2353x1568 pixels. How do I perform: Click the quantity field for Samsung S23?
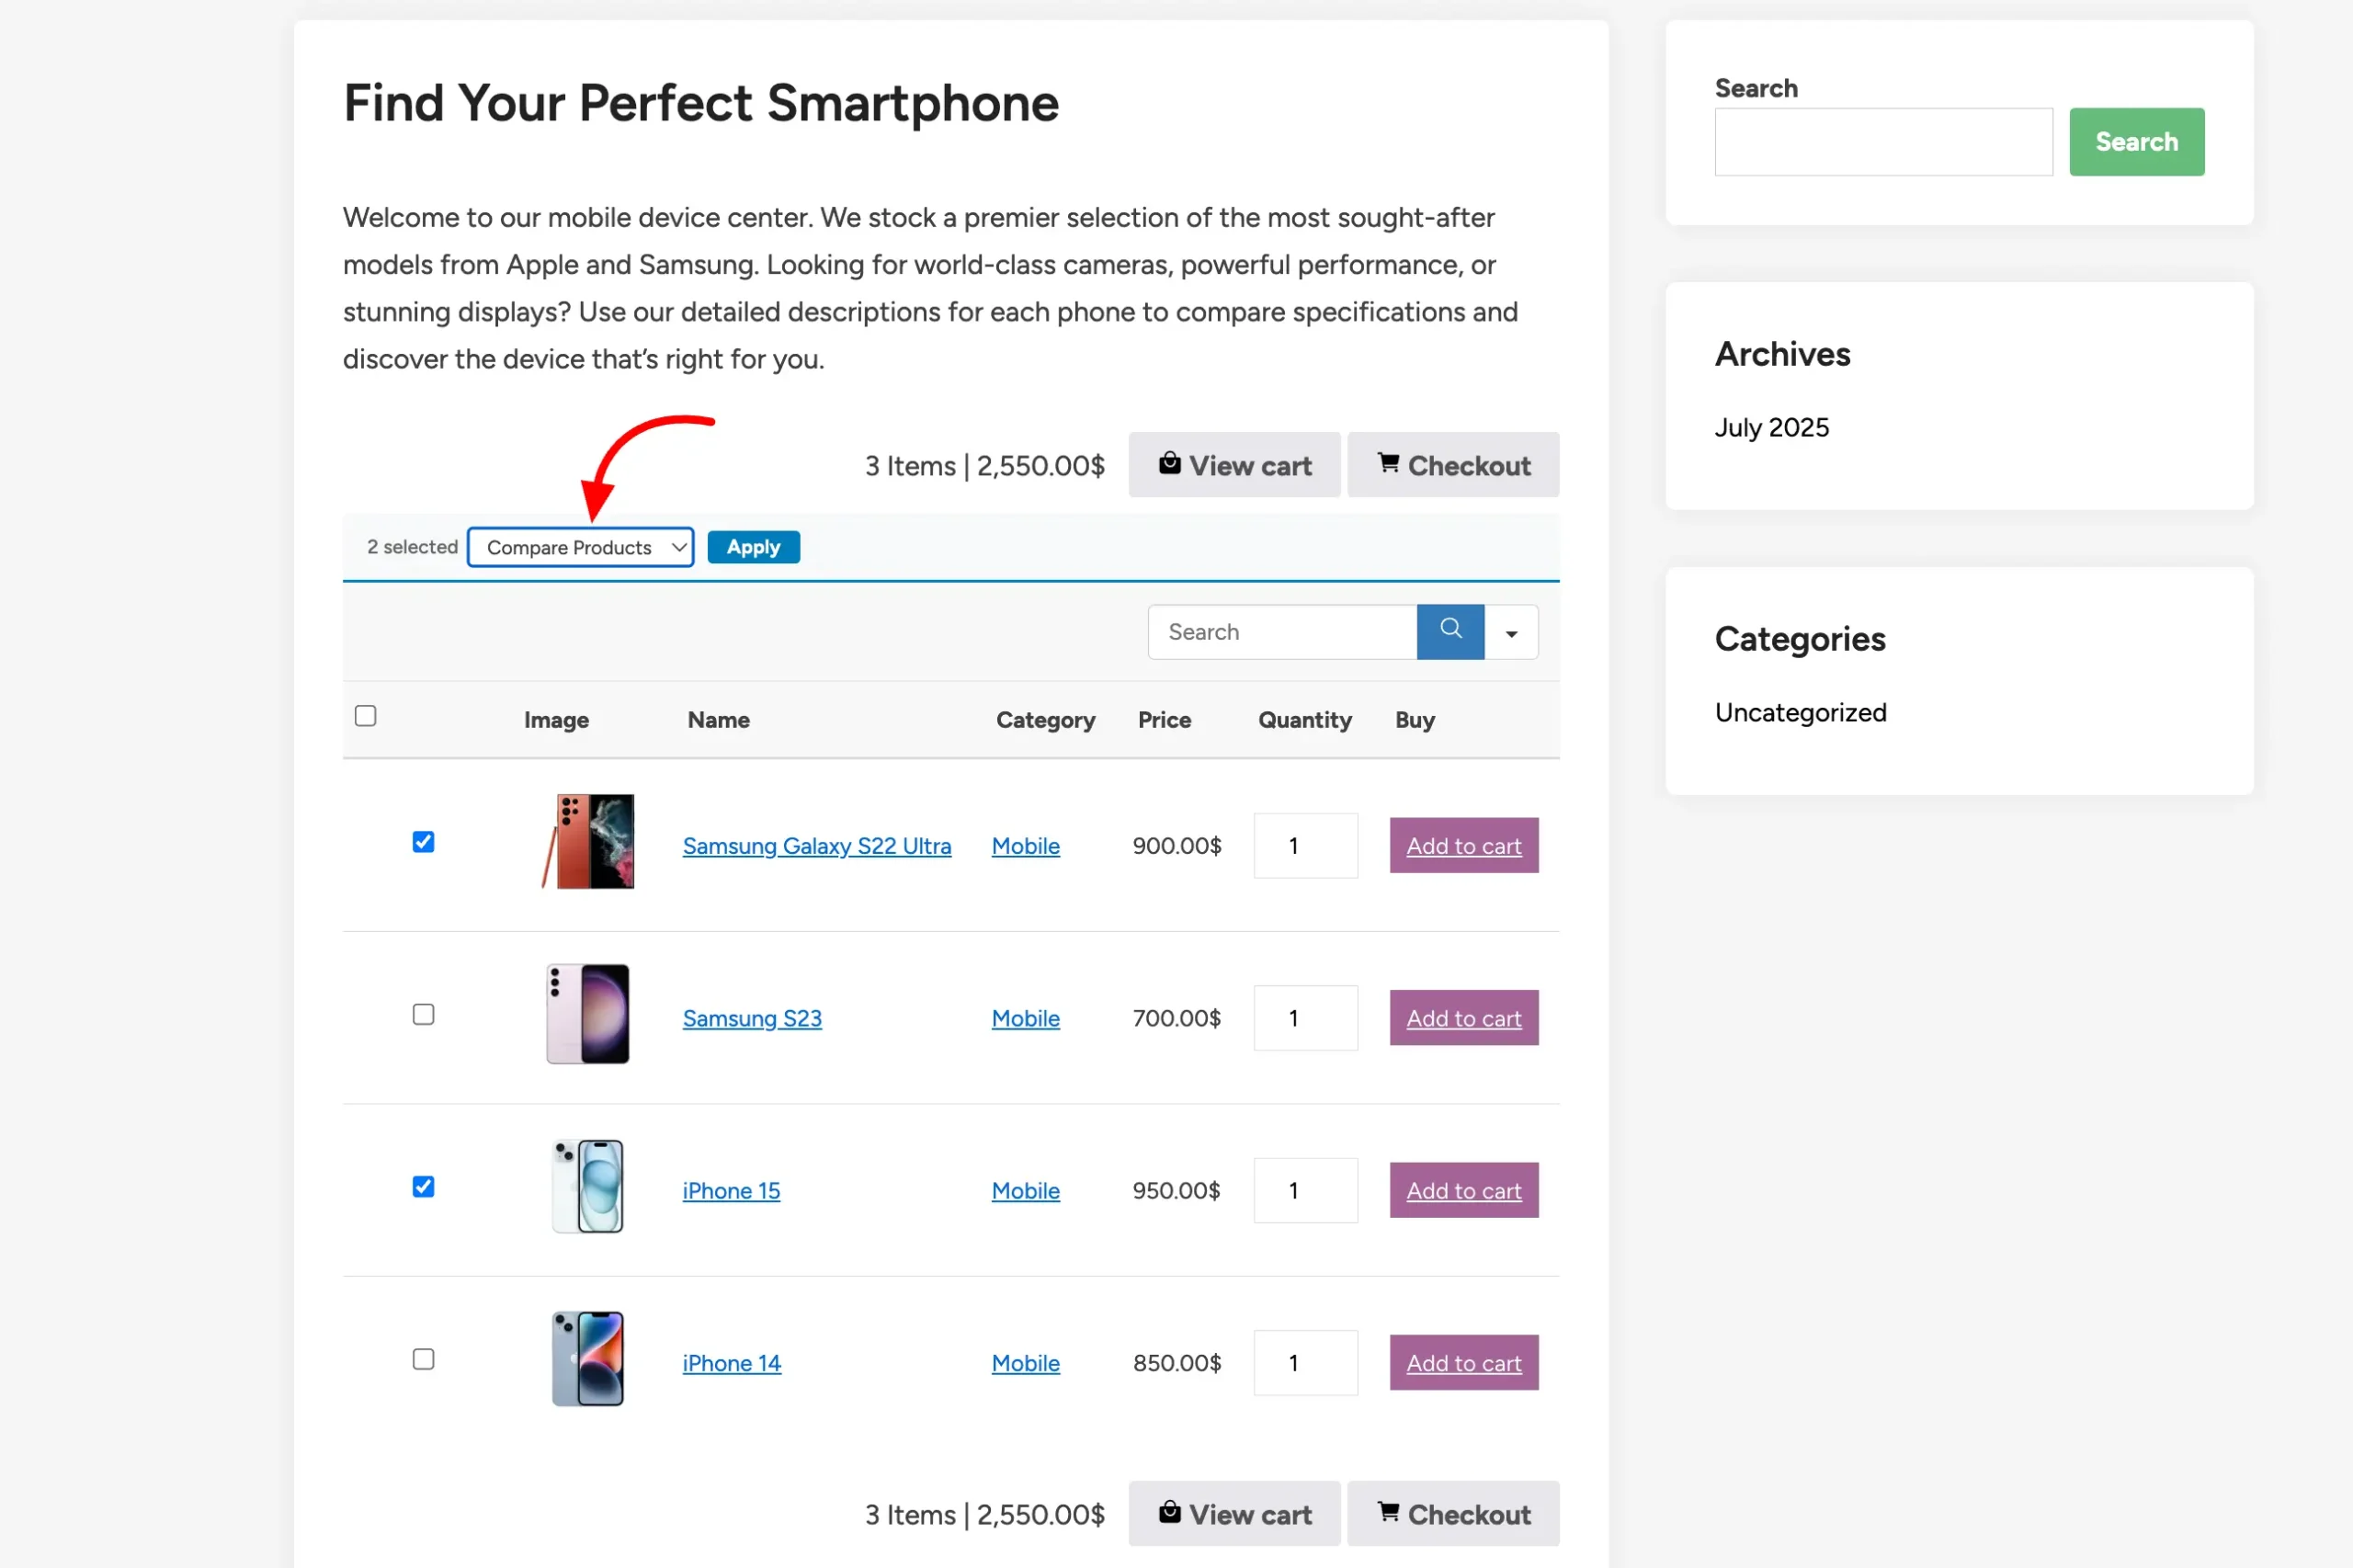pyautogui.click(x=1306, y=1018)
